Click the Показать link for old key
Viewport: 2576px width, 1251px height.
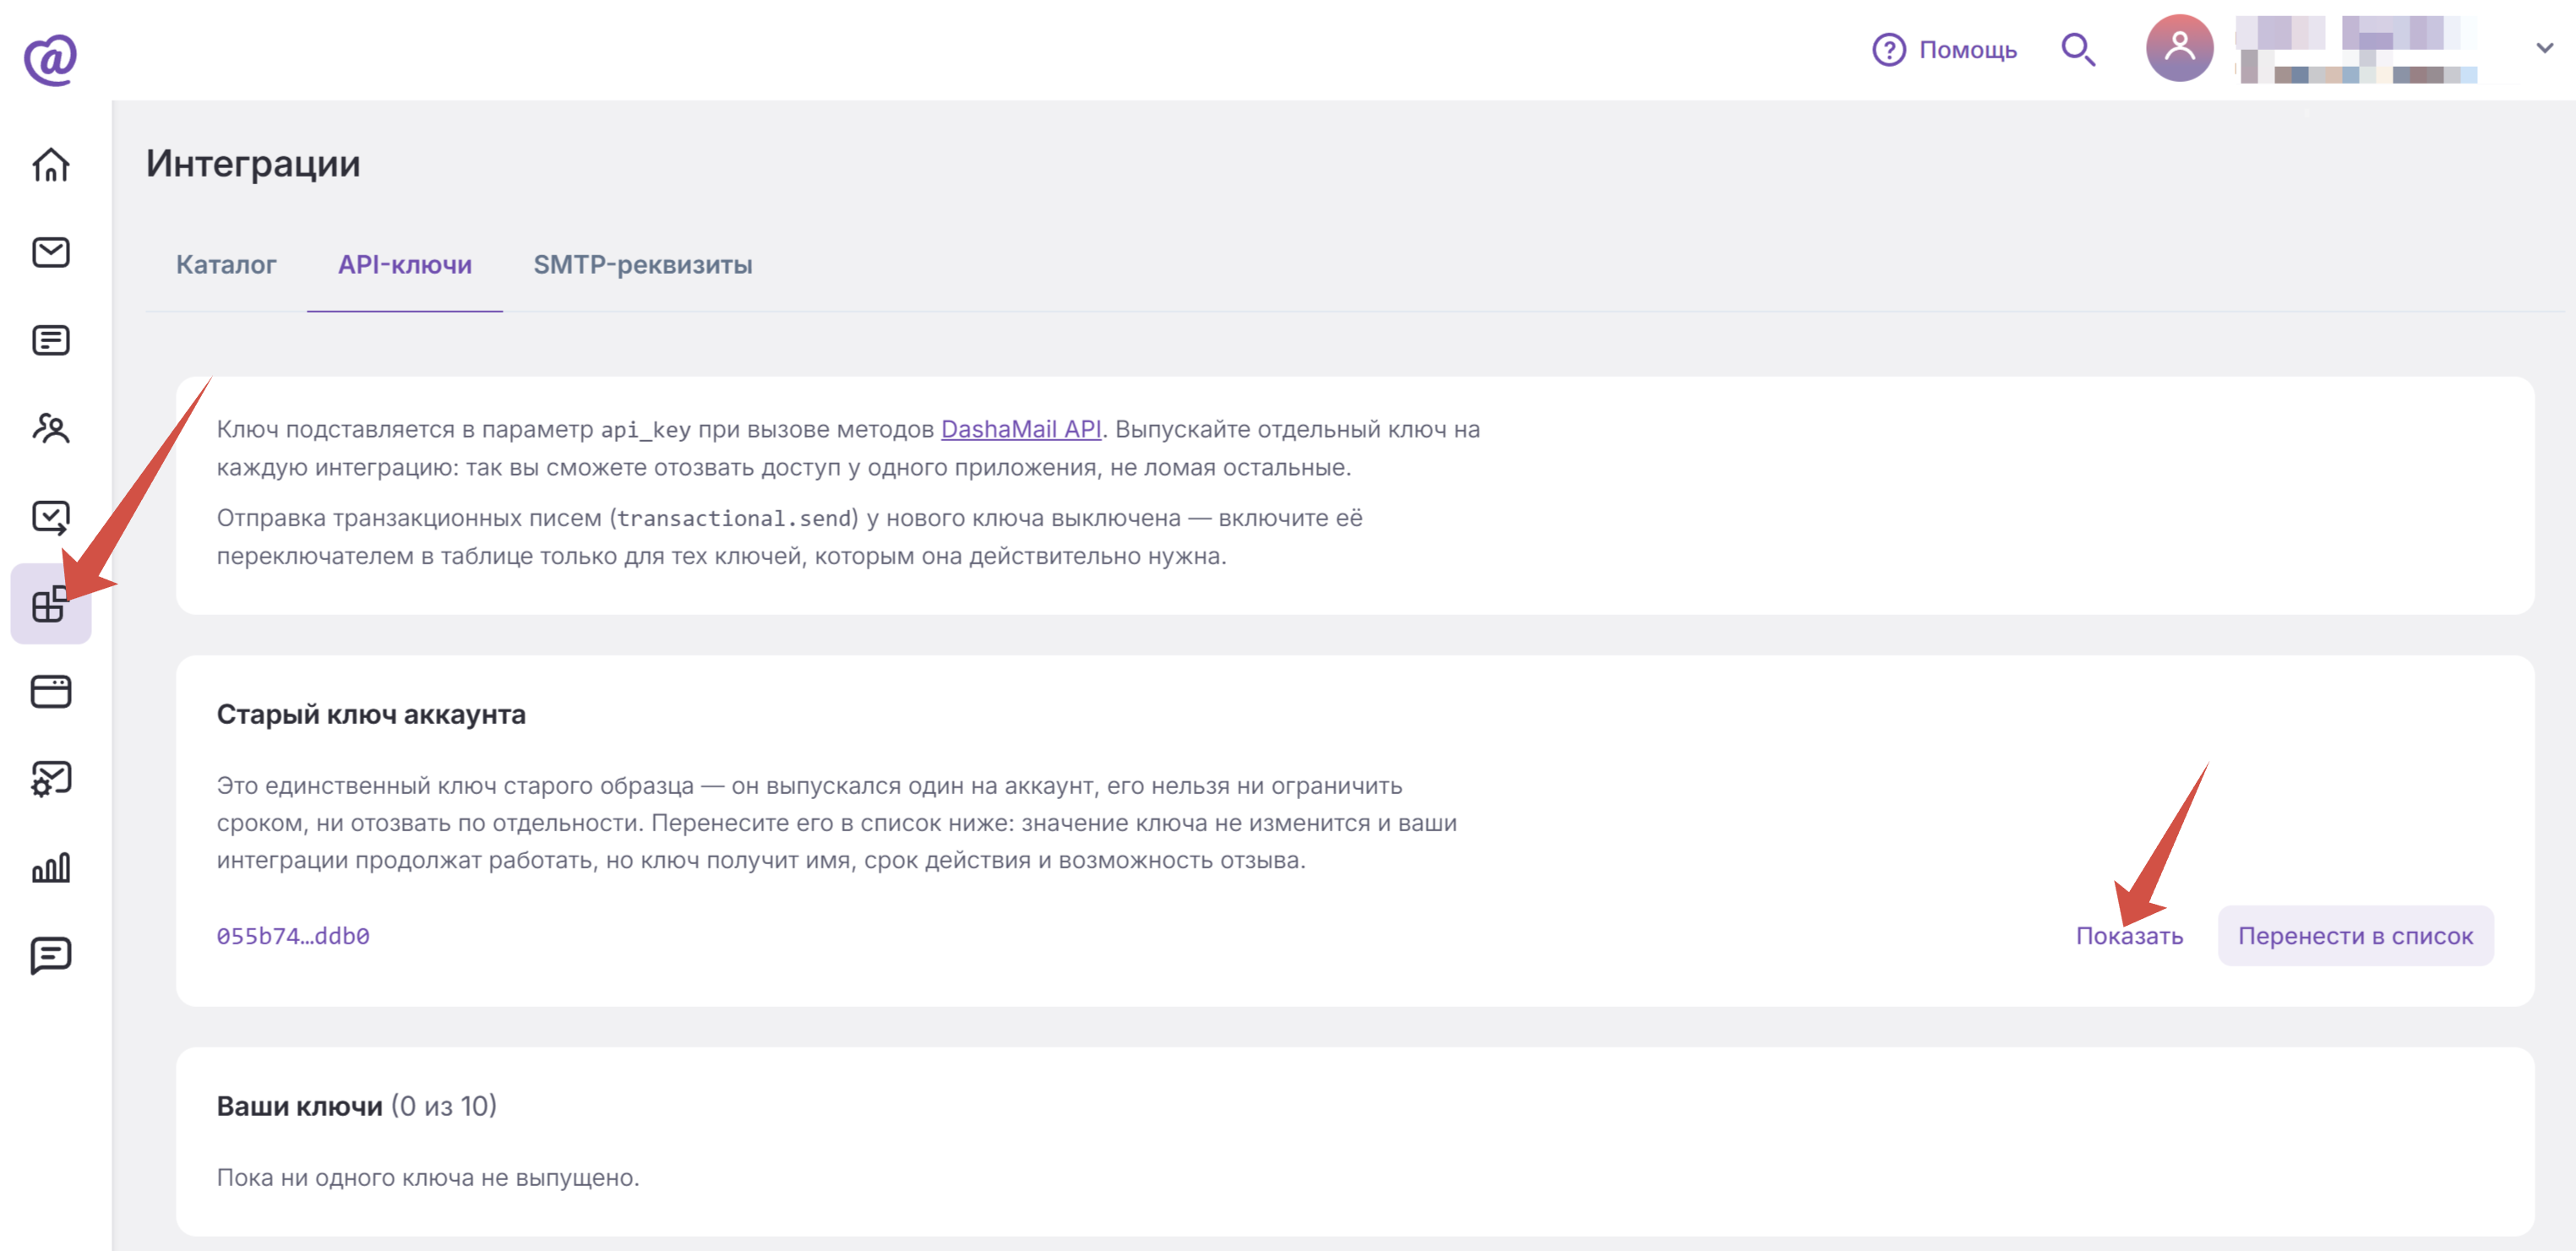pos(2129,936)
